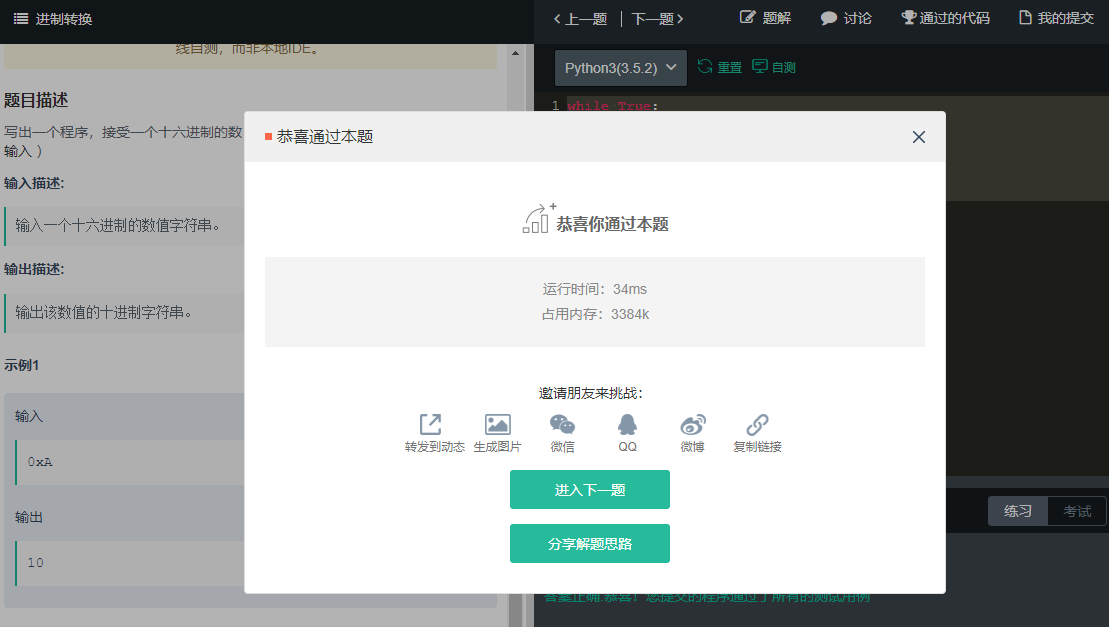
Task: Close the 恭喜通过本题 dialog
Action: click(x=919, y=137)
